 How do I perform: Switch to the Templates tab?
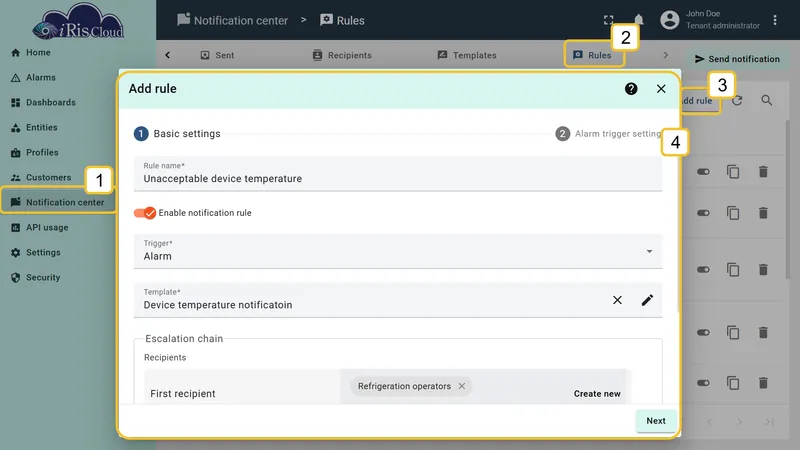[x=467, y=55]
